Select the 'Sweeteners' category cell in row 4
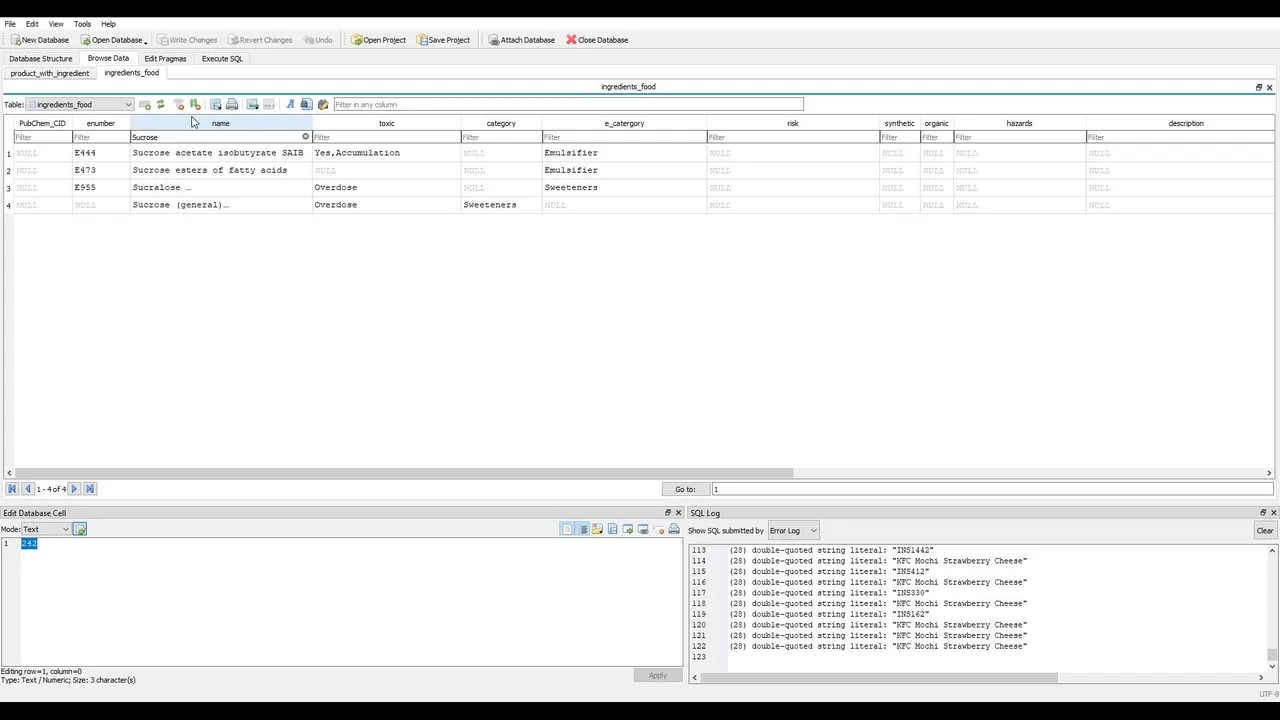 (x=501, y=205)
